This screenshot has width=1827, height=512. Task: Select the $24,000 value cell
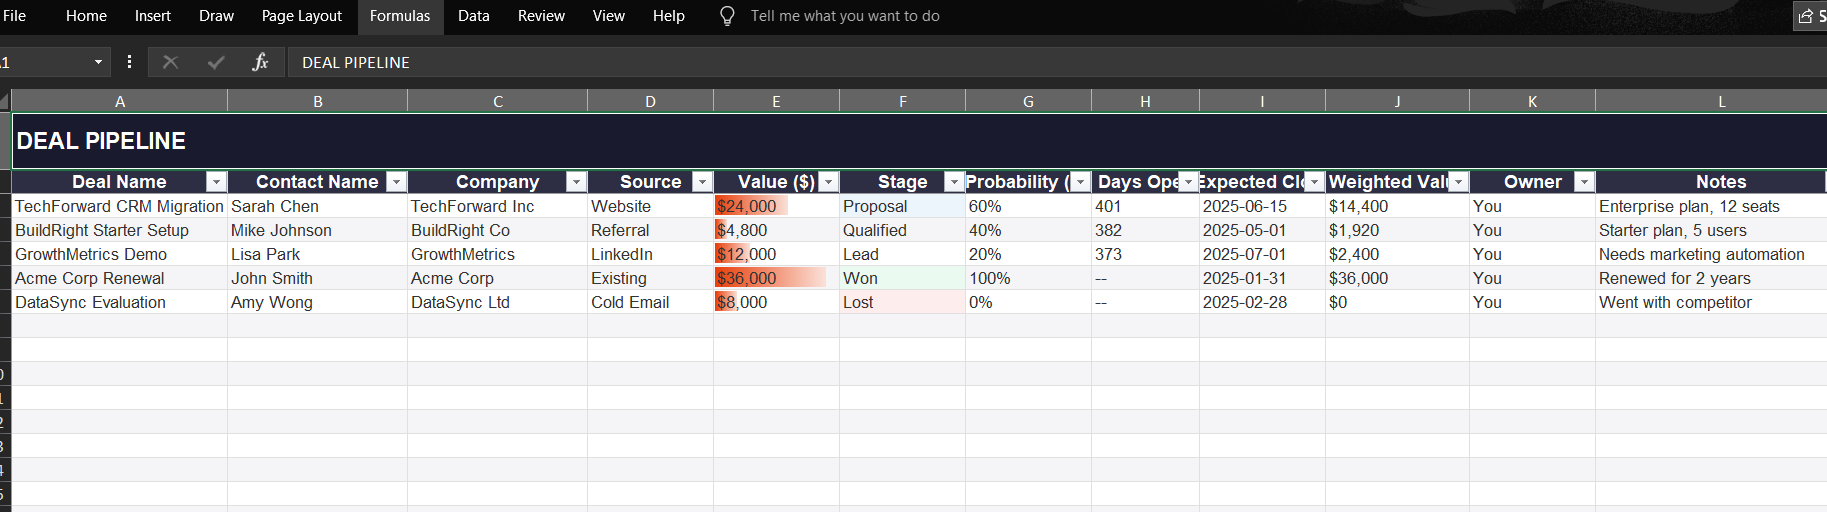coord(776,206)
